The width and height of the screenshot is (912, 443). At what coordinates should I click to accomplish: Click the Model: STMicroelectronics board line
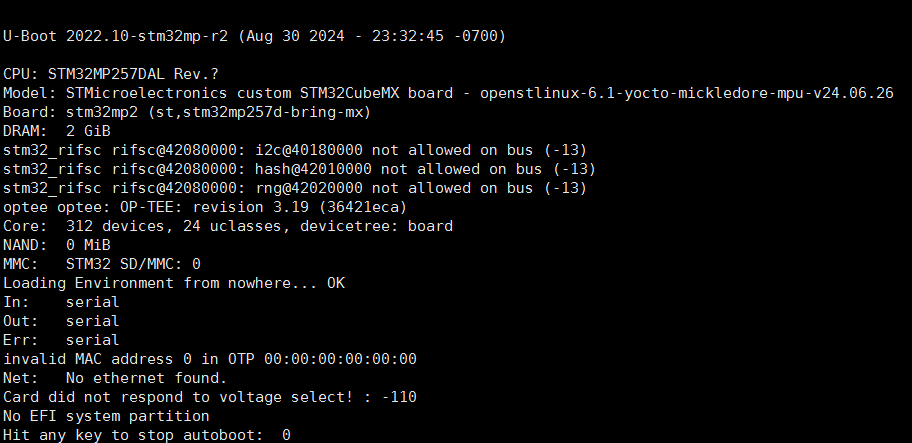click(x=448, y=93)
